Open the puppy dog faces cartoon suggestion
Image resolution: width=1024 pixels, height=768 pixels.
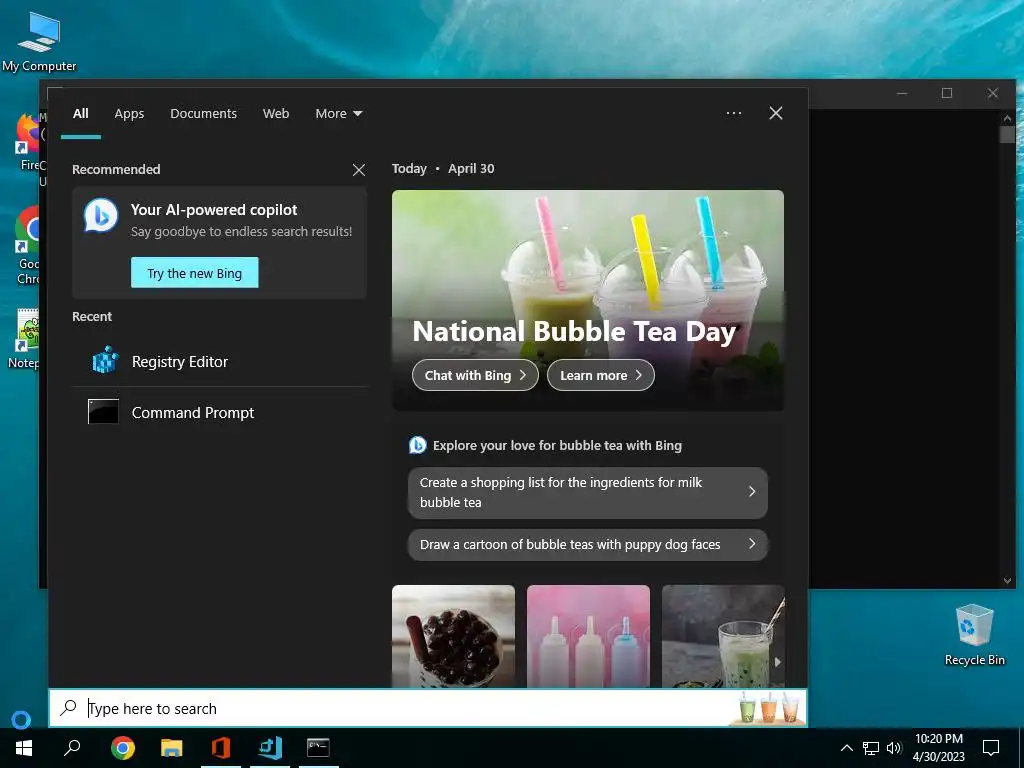click(x=587, y=545)
